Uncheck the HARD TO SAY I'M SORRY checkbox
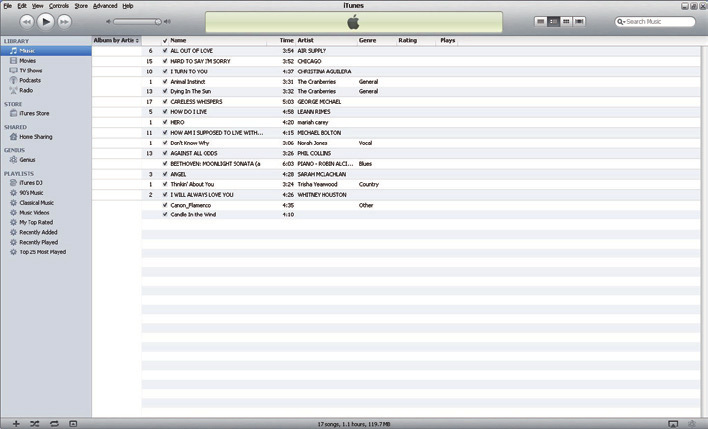Viewport: 708px width, 429px height. (165, 61)
